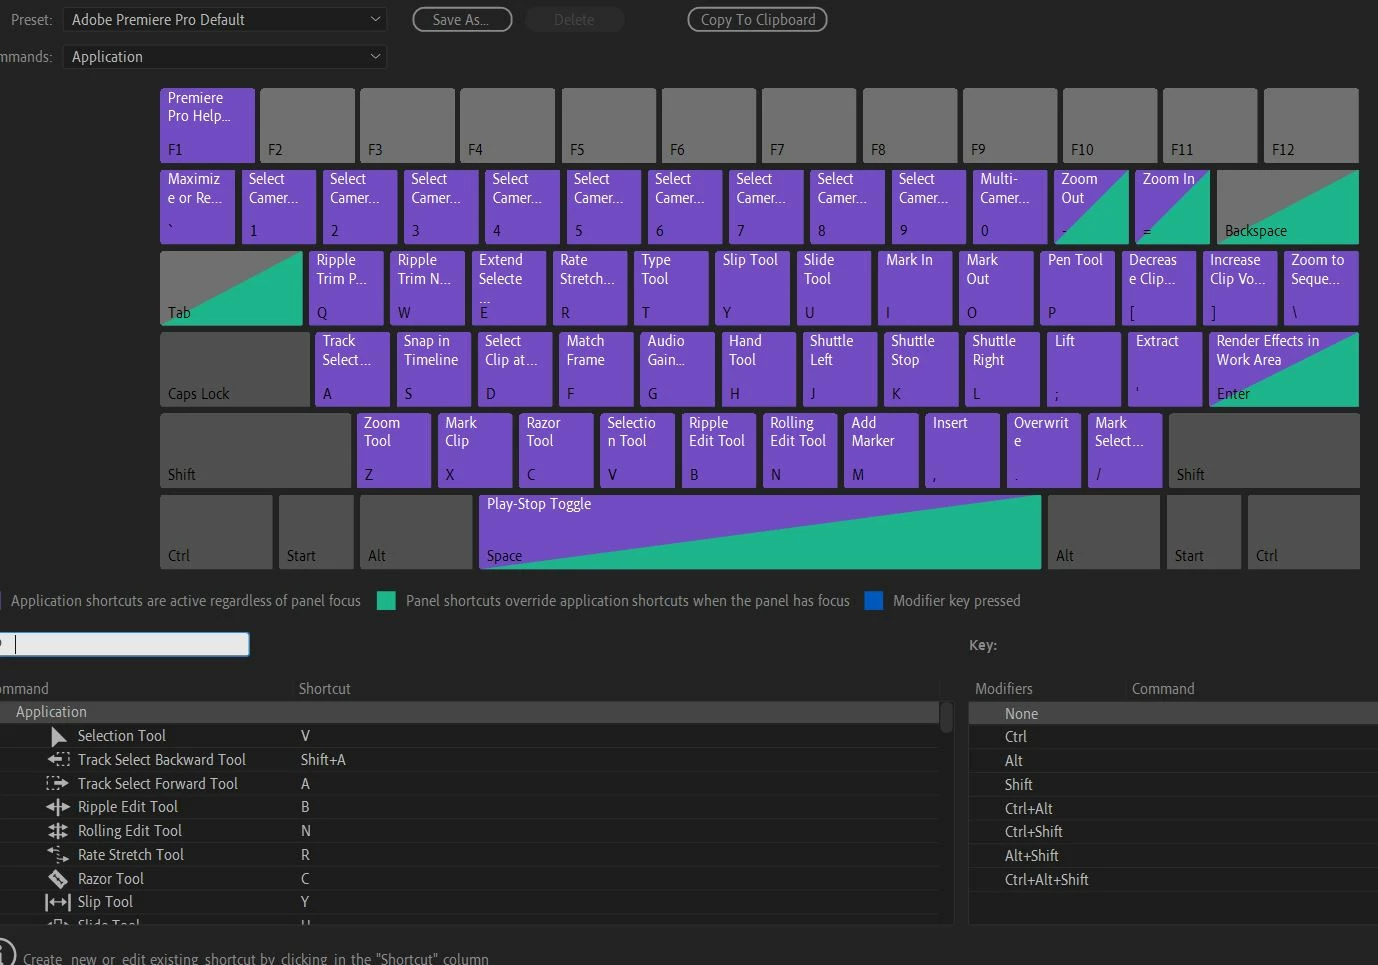The width and height of the screenshot is (1378, 965).
Task: Click the shortcut cell Shift+A
Action: [323, 760]
